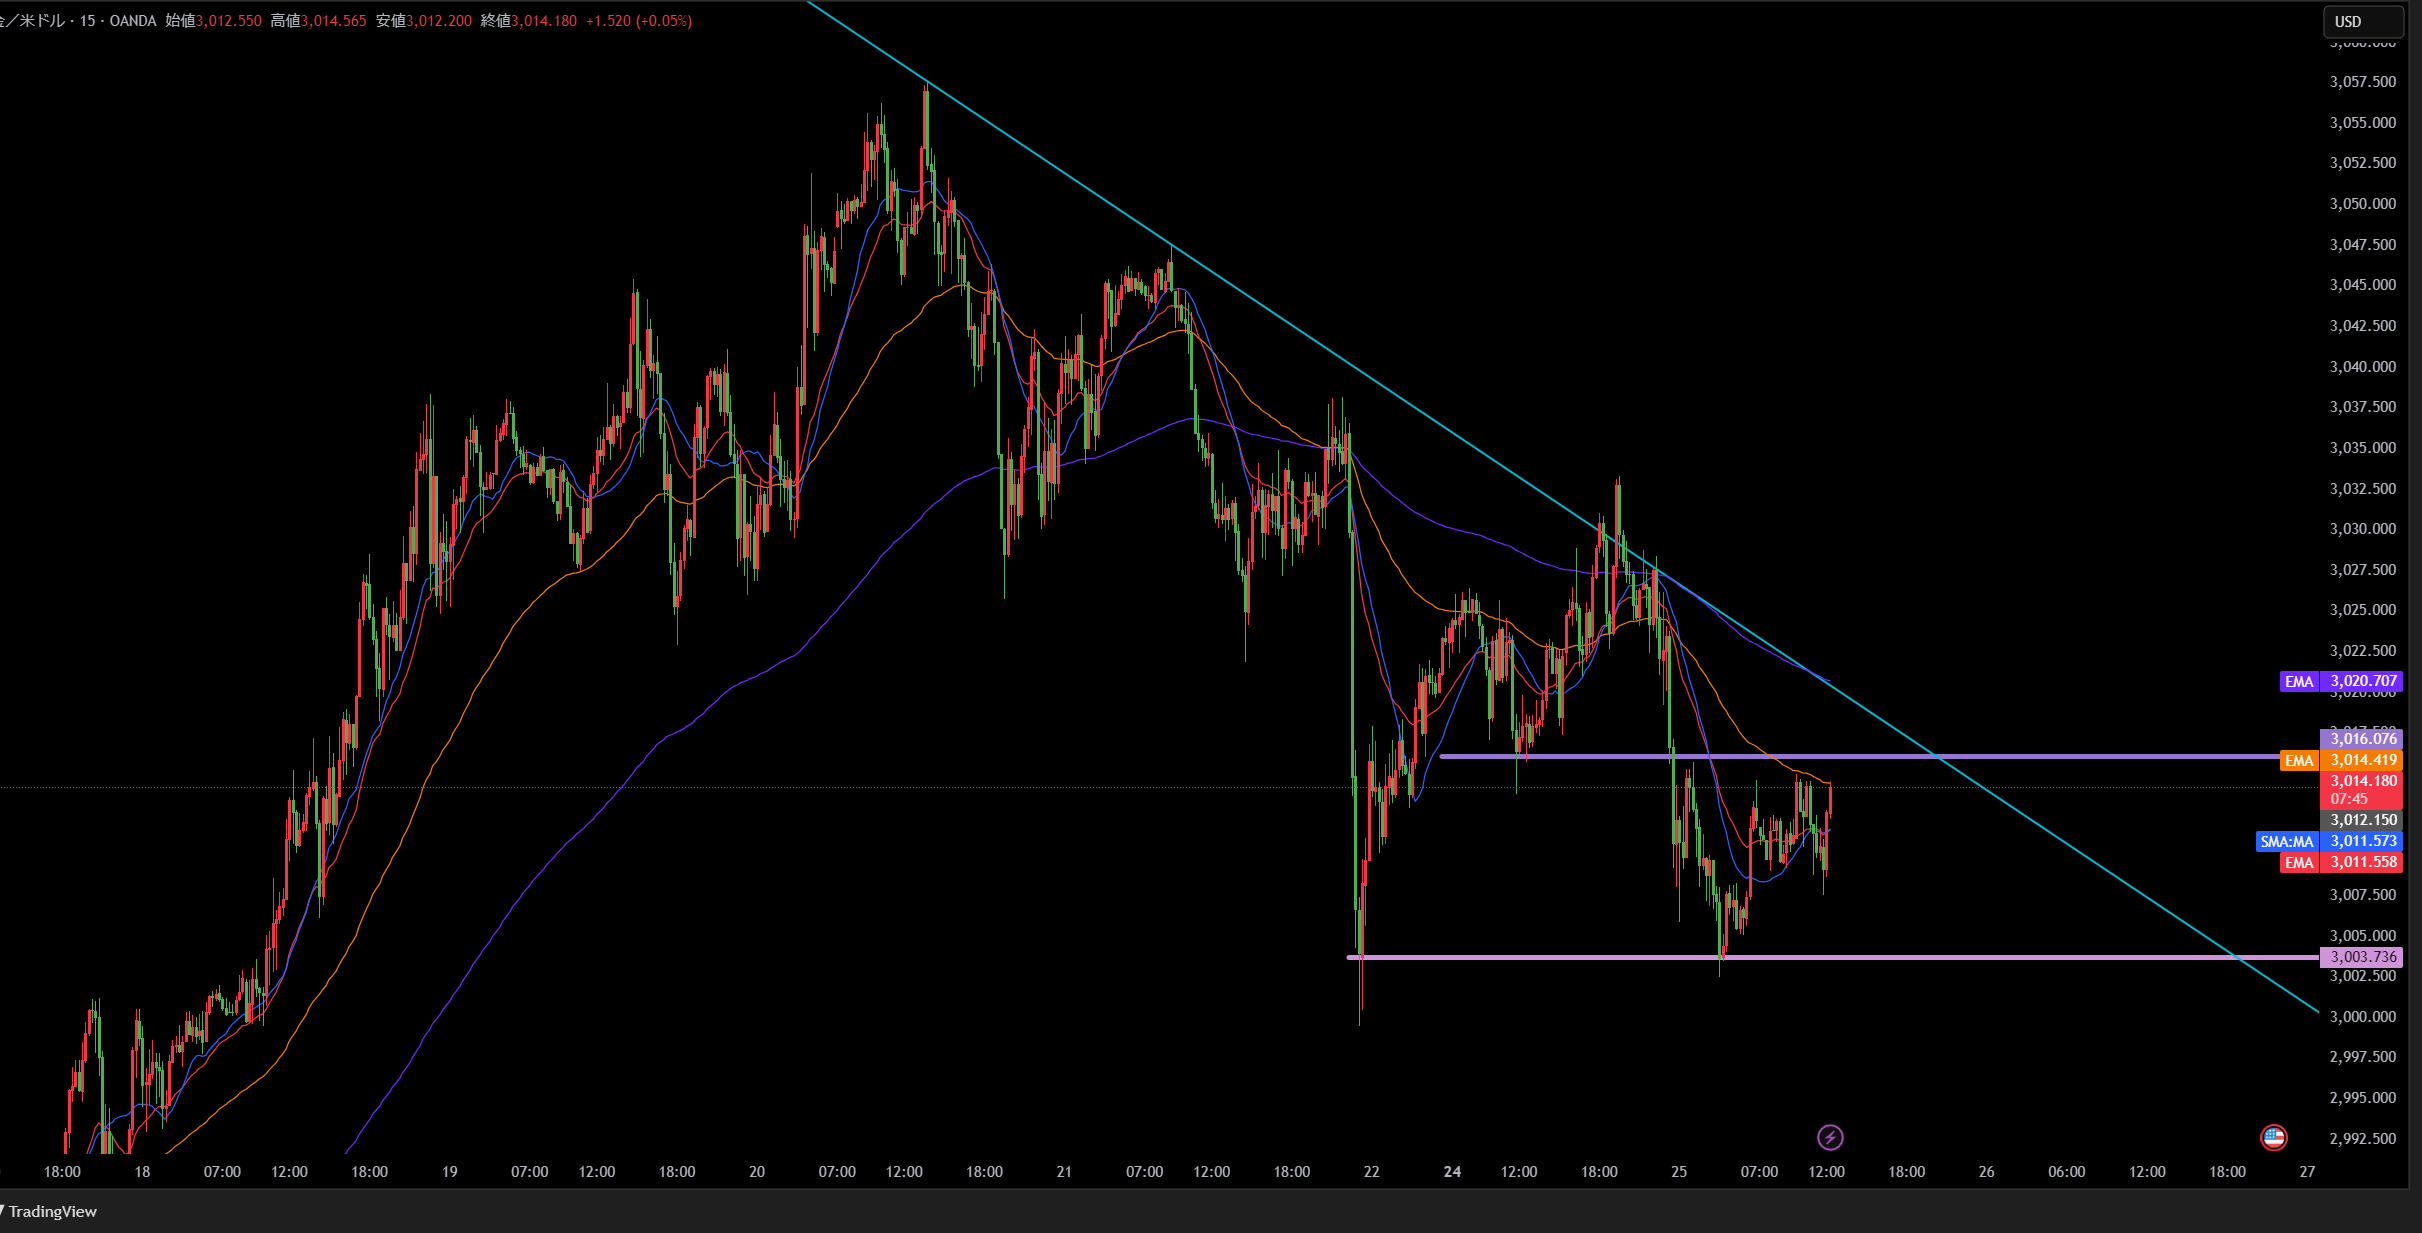Click the US flag economic event icon

coord(2274,1137)
